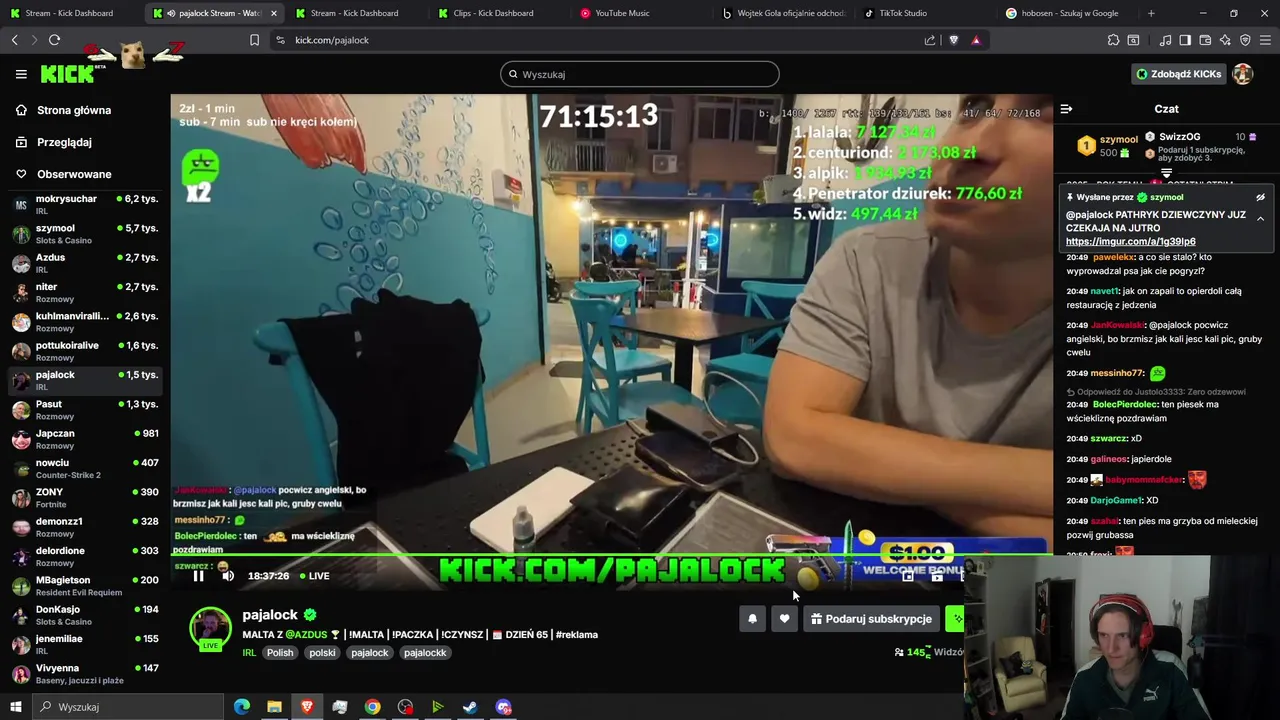Image resolution: width=1280 pixels, height=720 pixels.
Task: Pause the pajalock stream
Action: click(x=198, y=576)
